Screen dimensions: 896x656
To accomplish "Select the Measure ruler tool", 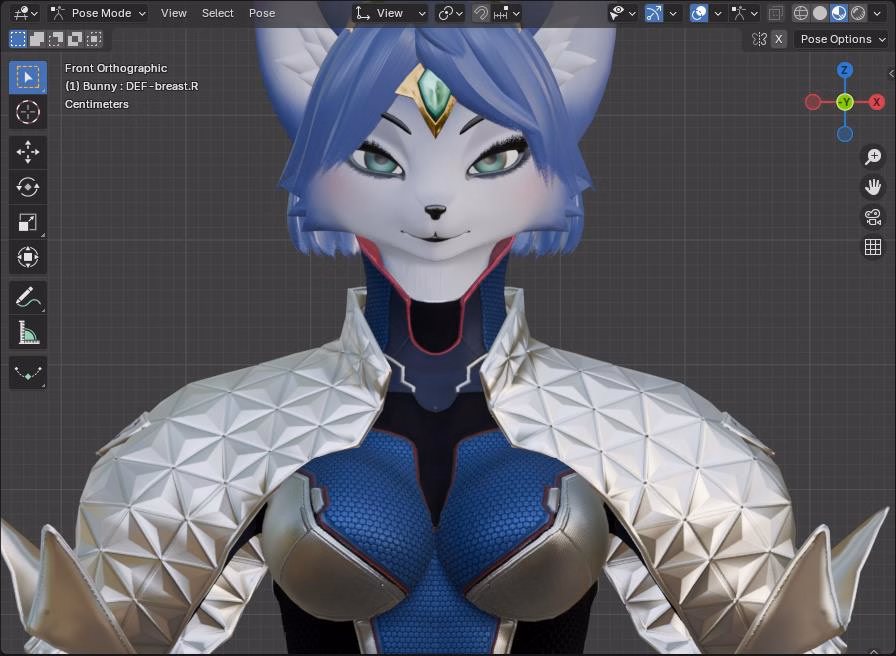I will click(27, 332).
